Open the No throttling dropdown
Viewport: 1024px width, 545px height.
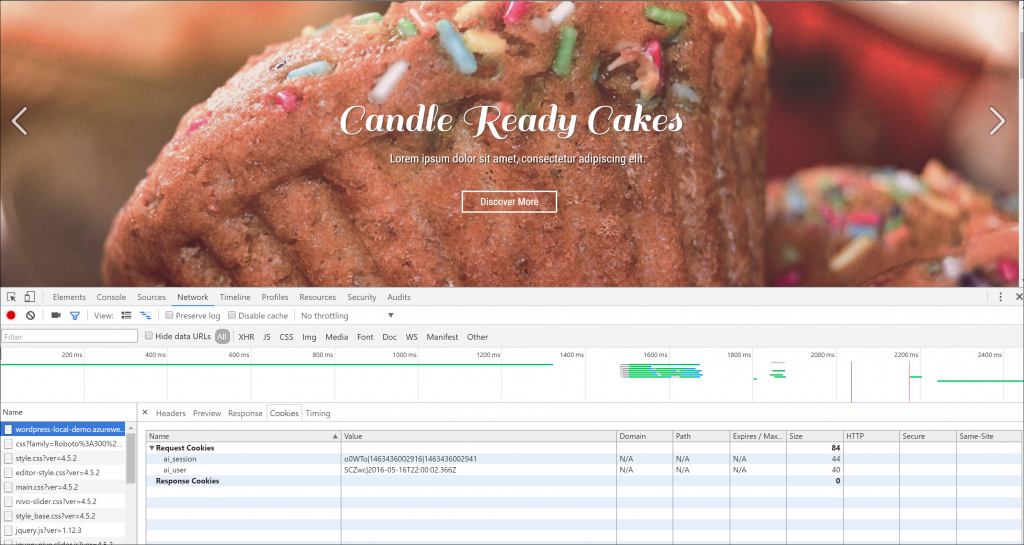coord(347,315)
